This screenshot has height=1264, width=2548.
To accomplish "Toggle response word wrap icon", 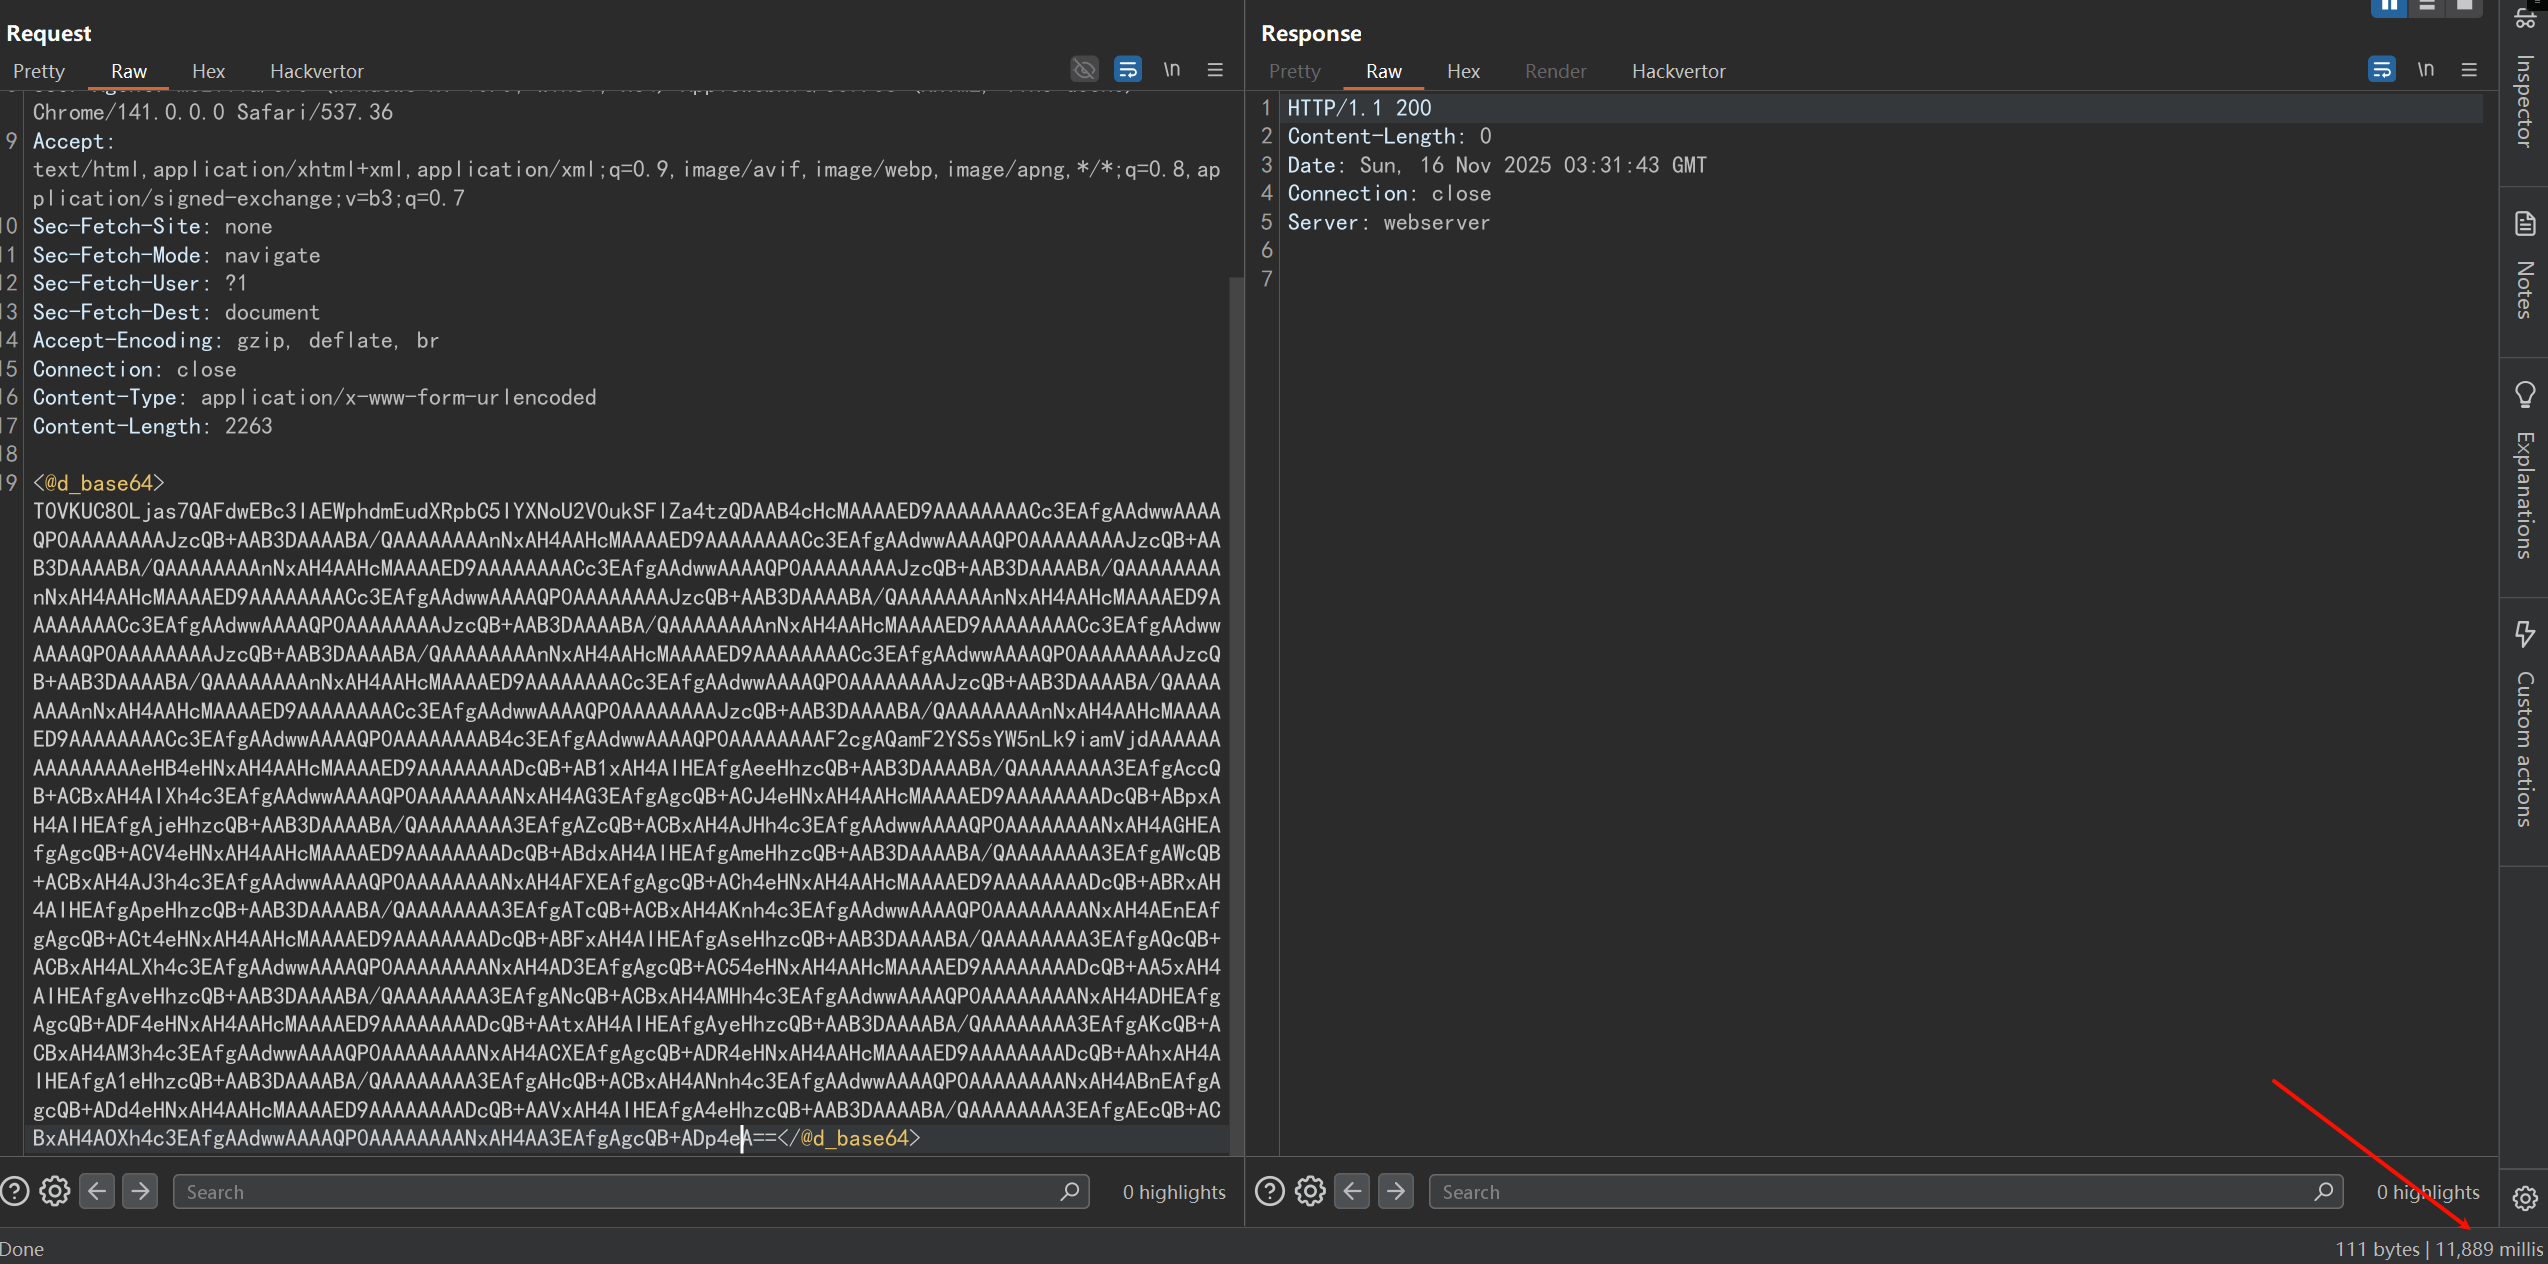I will [2381, 69].
